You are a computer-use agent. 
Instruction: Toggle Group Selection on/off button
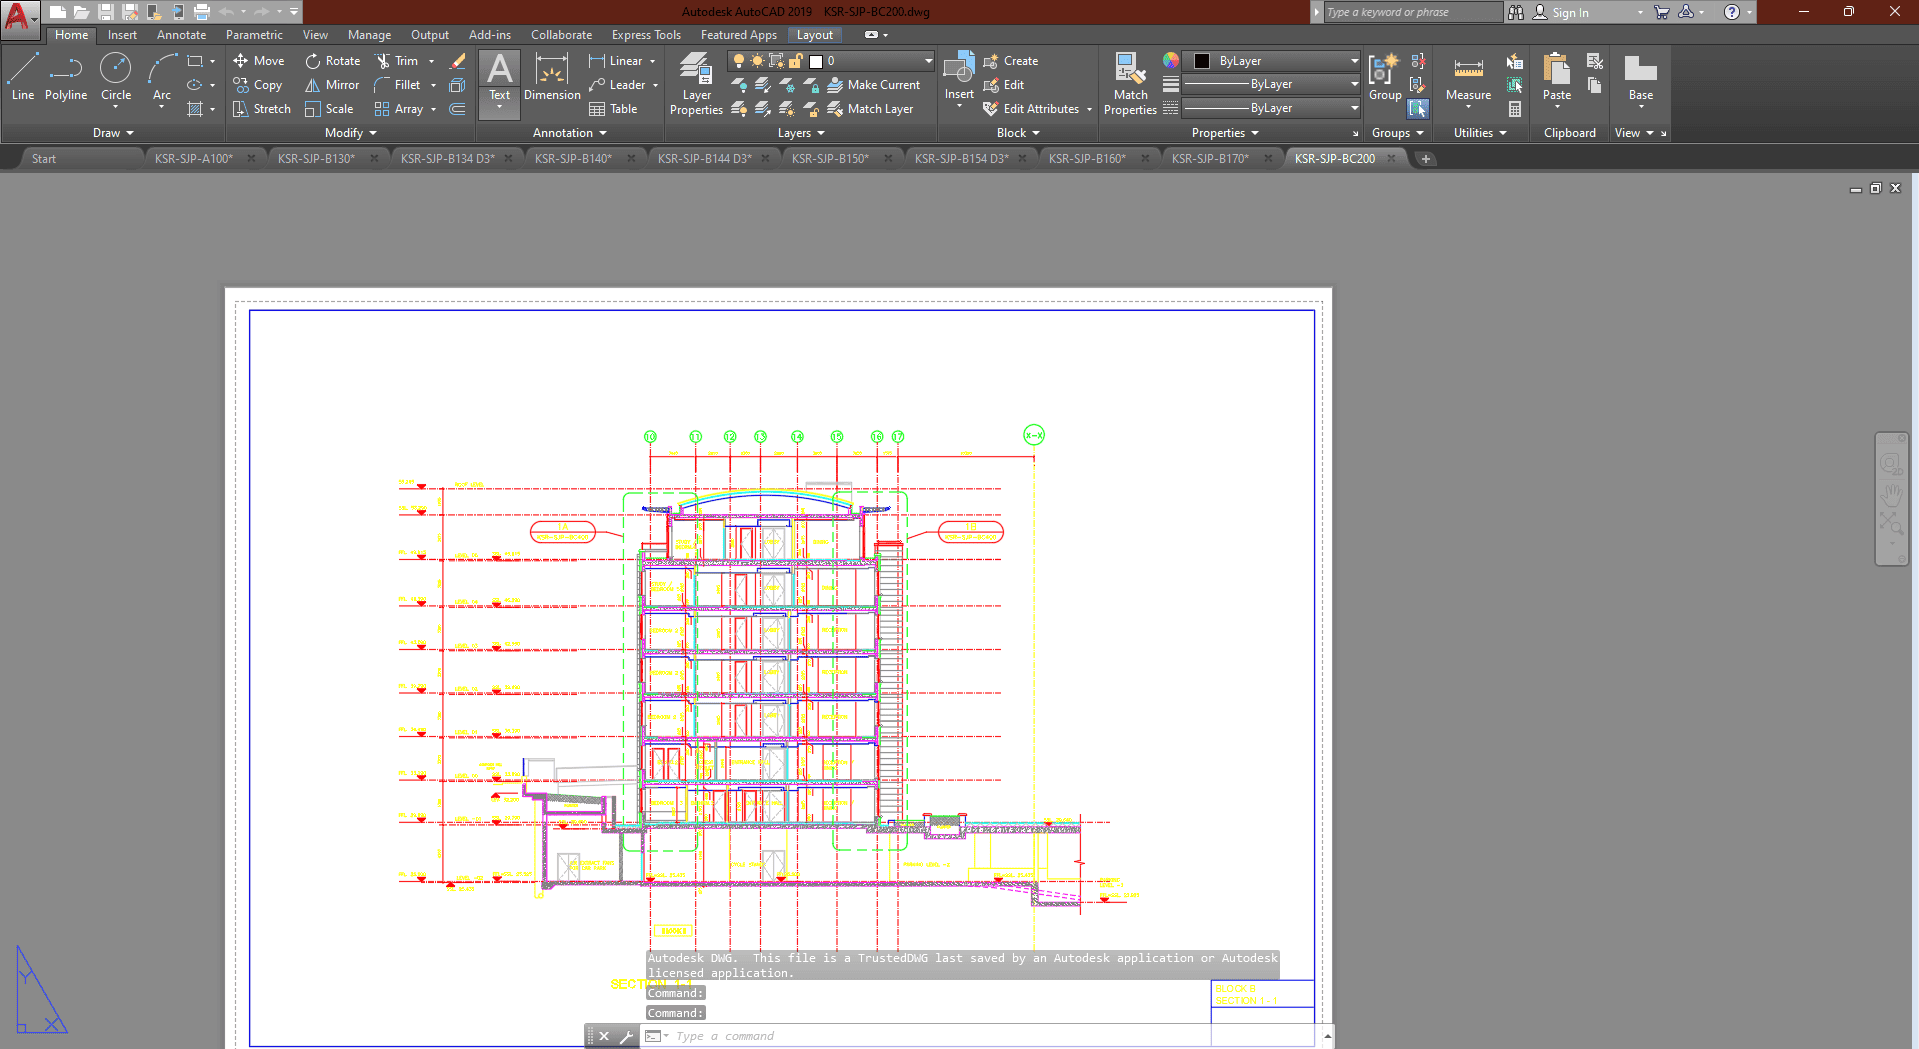(1418, 109)
